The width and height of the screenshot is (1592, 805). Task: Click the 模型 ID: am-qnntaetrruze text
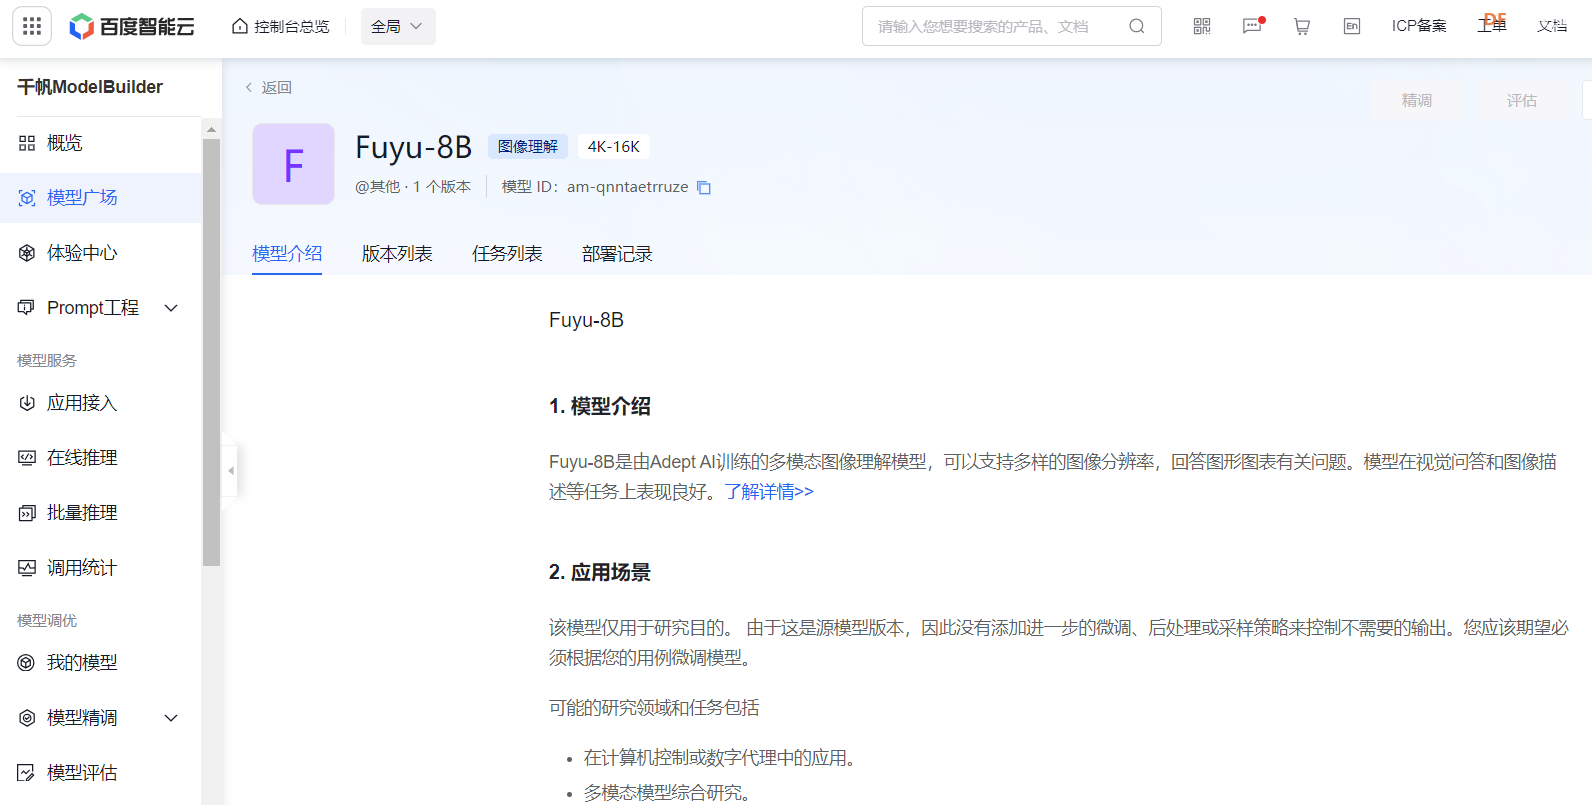click(595, 187)
